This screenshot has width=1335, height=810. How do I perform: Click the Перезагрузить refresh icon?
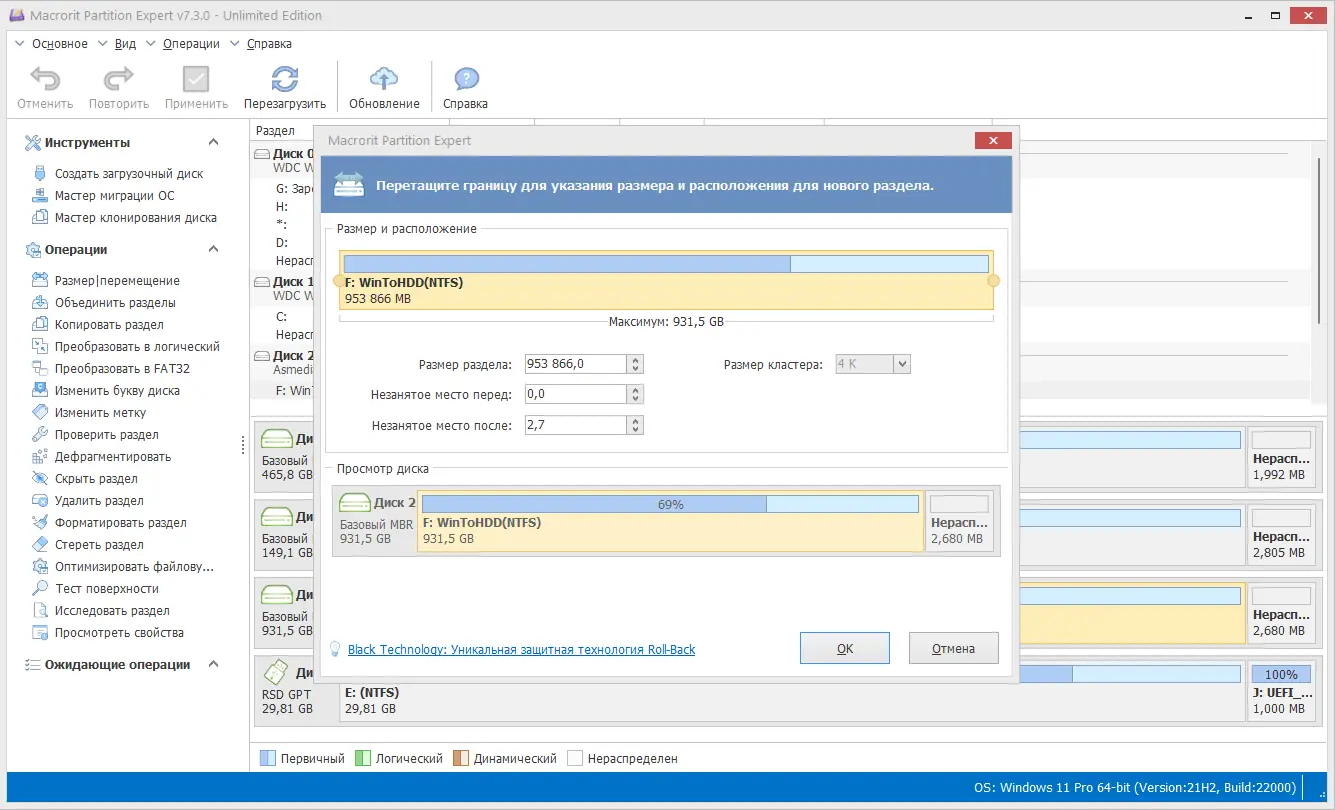[x=285, y=80]
